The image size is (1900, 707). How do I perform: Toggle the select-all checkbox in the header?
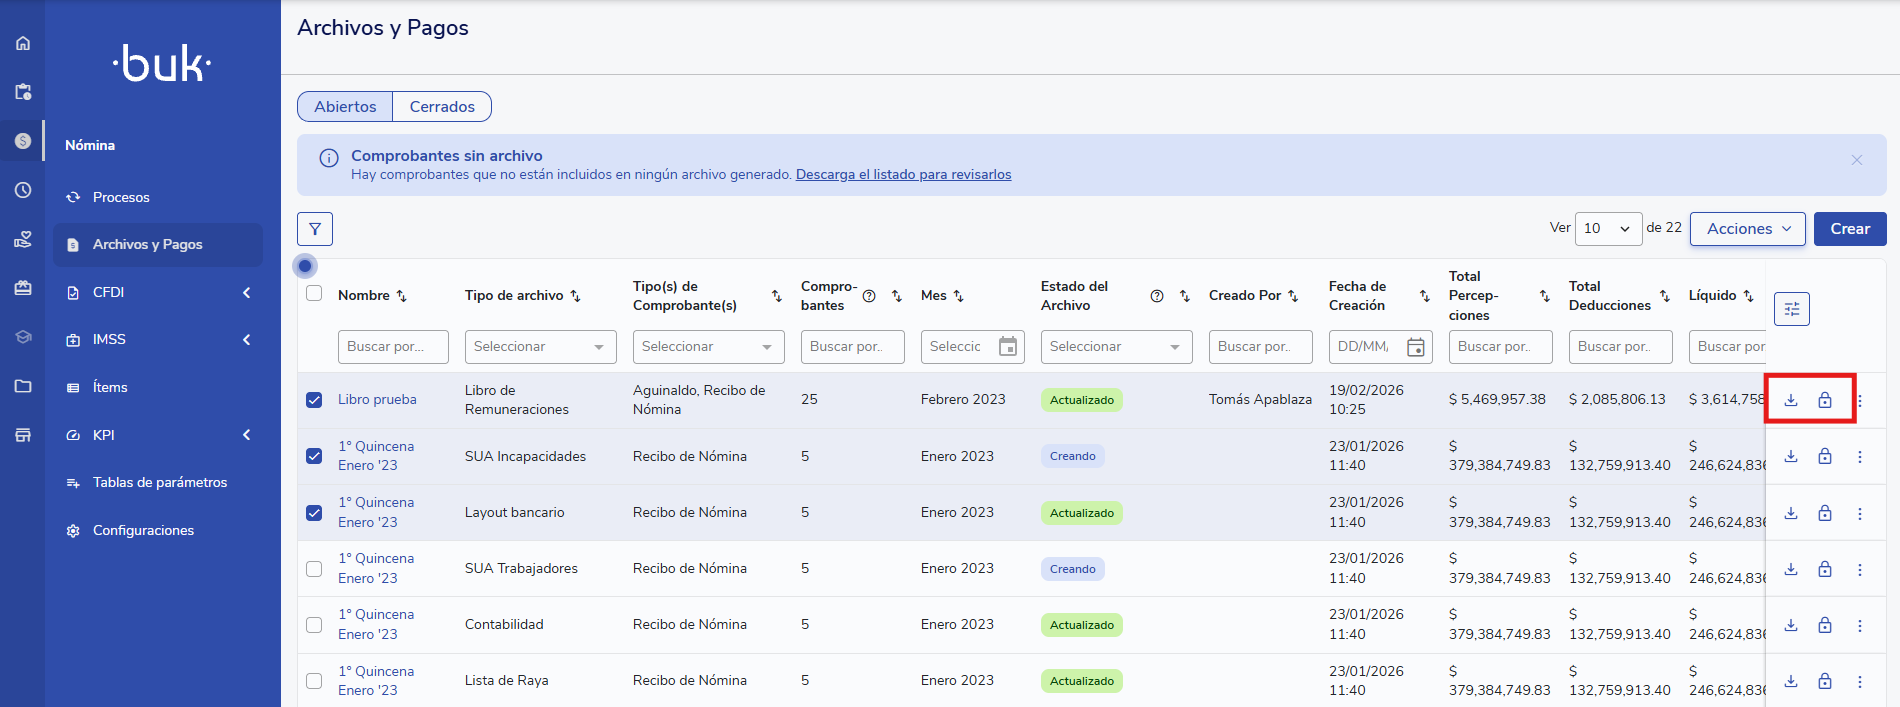[x=314, y=294]
